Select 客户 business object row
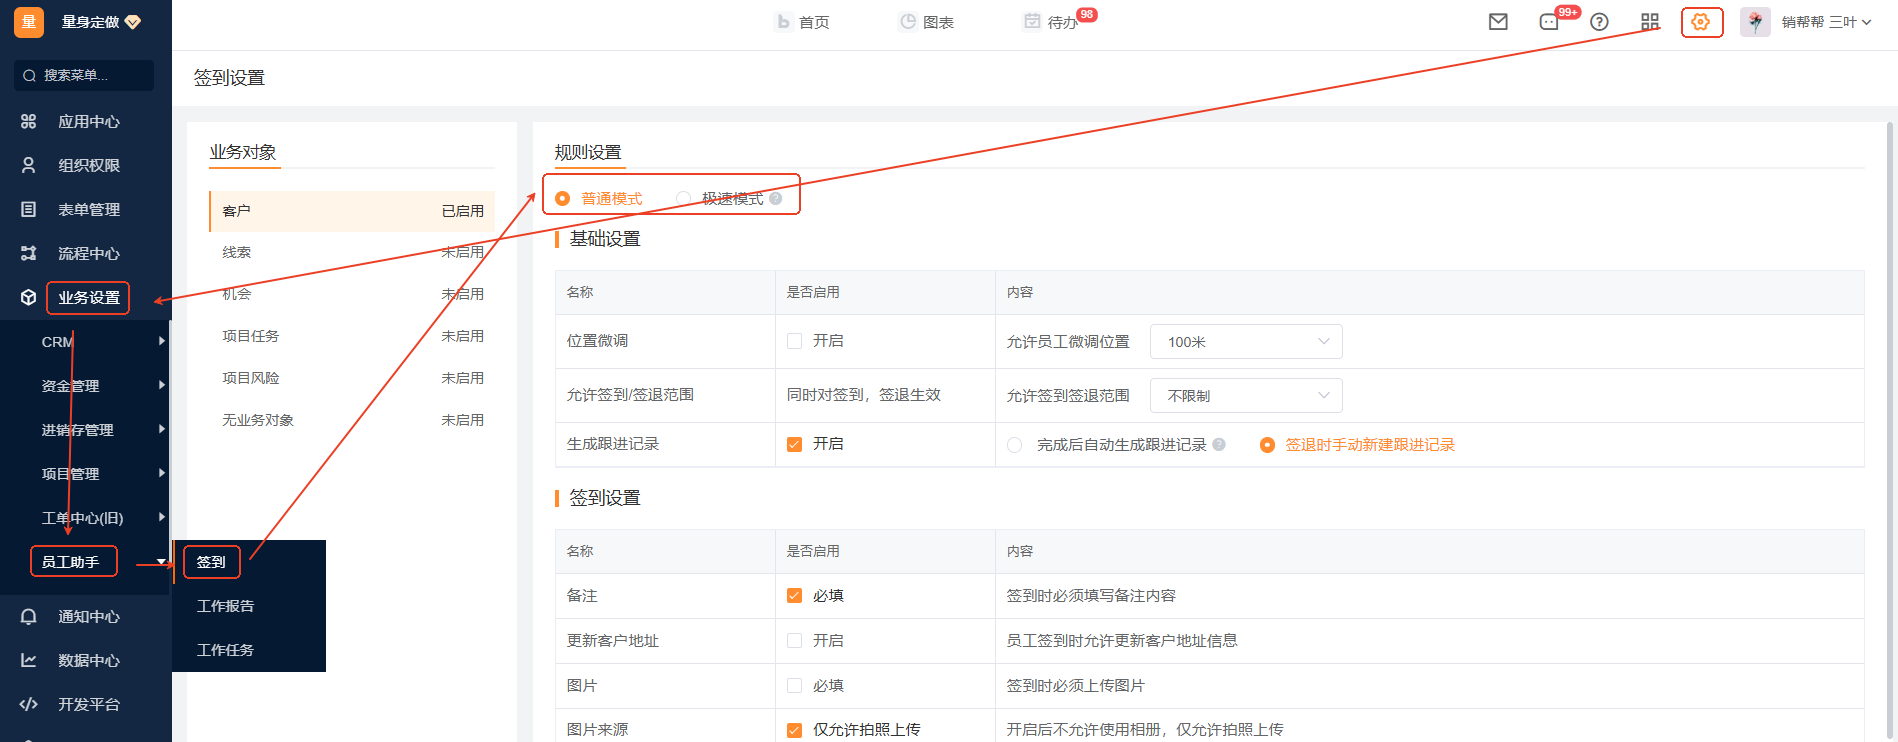This screenshot has width=1898, height=742. pos(352,211)
